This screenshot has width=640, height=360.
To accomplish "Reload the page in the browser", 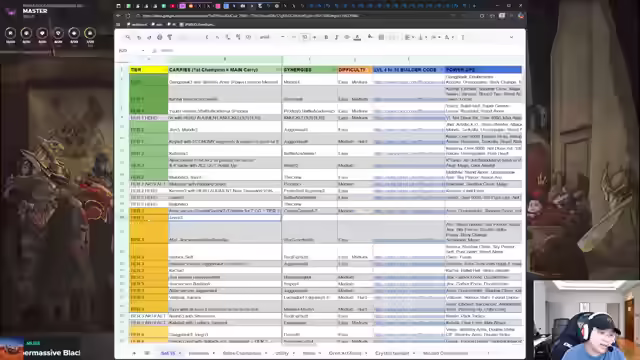I will pyautogui.click(x=128, y=16).
